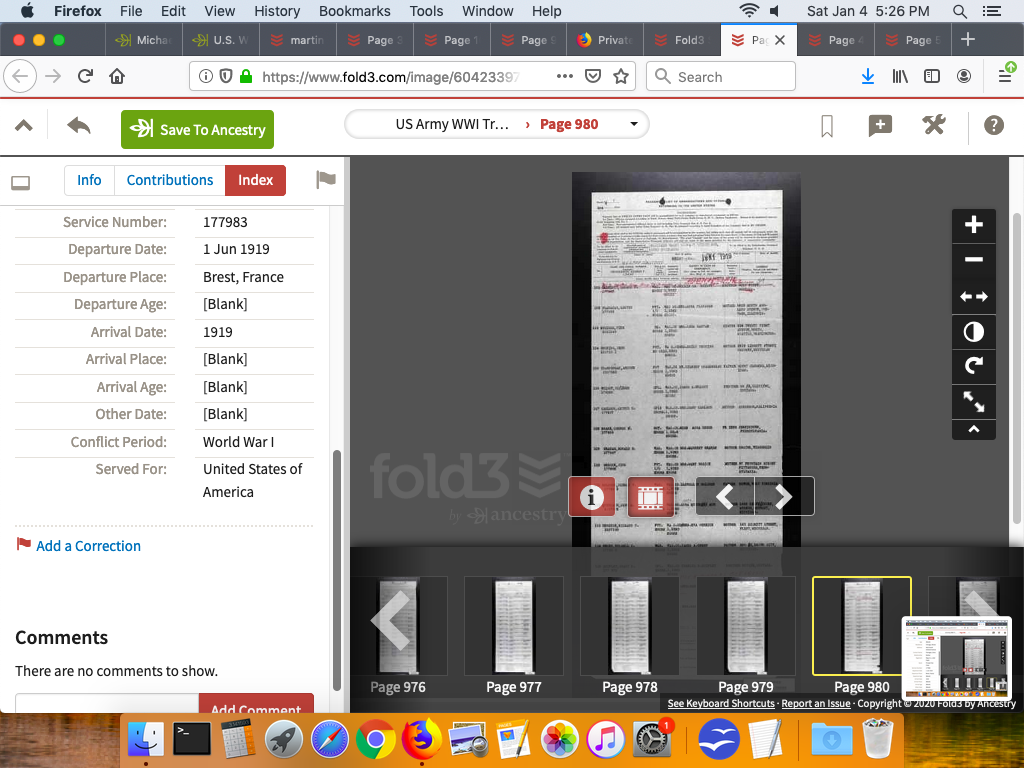
Task: Enter fullscreen viewer mode
Action: tap(973, 402)
